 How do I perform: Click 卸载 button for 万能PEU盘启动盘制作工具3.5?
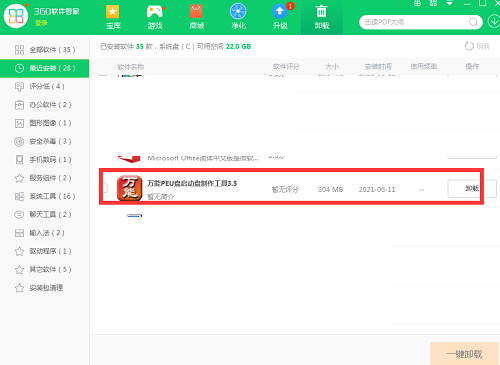(x=472, y=189)
